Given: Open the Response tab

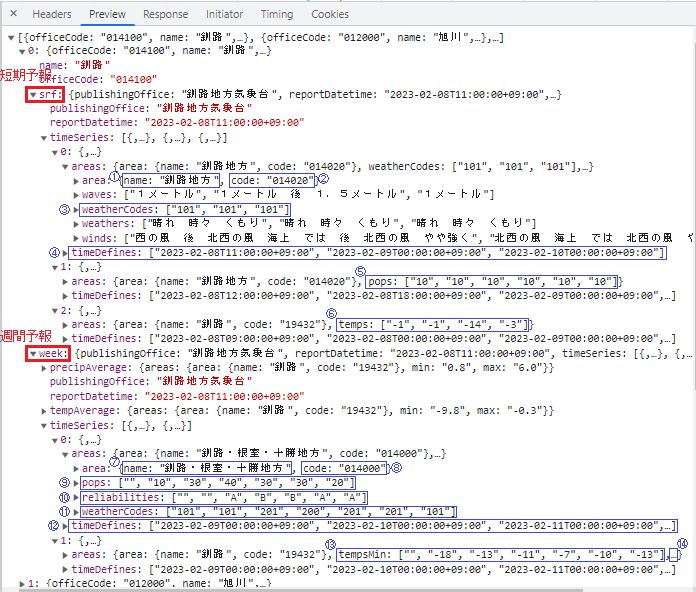Looking at the screenshot, I should click(166, 14).
